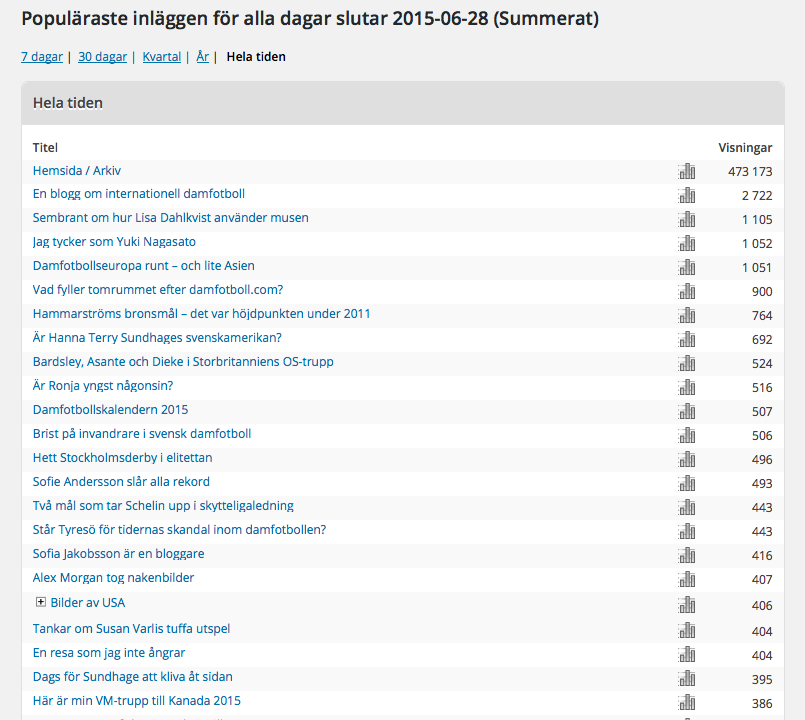Viewport: 805px width, 720px height.
Task: Switch to the År view
Action: [x=202, y=57]
